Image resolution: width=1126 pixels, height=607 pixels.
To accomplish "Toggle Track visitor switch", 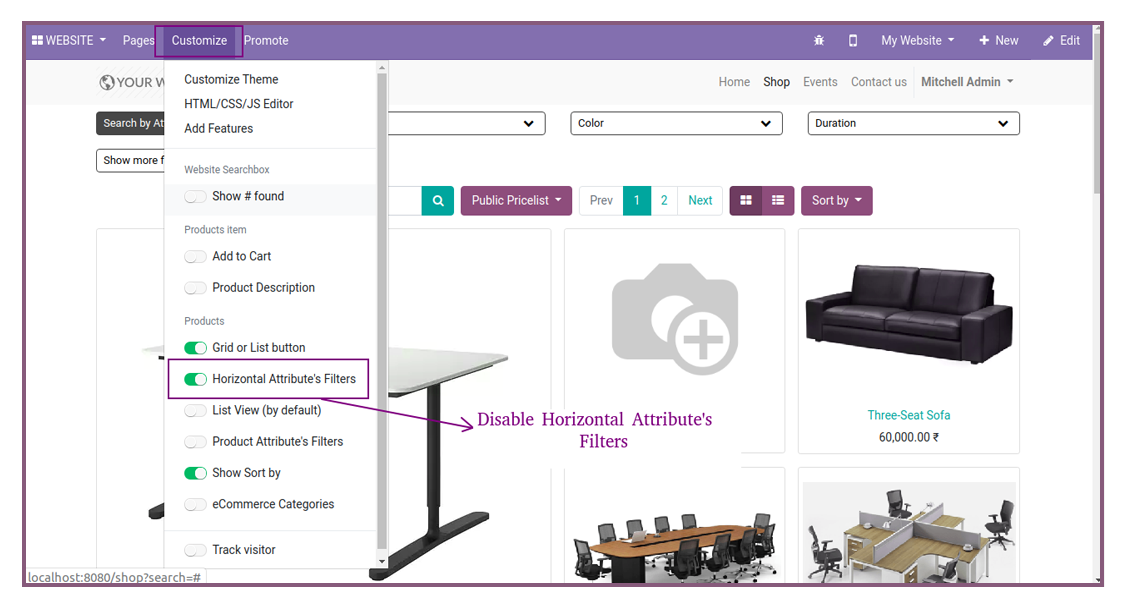I will (195, 550).
